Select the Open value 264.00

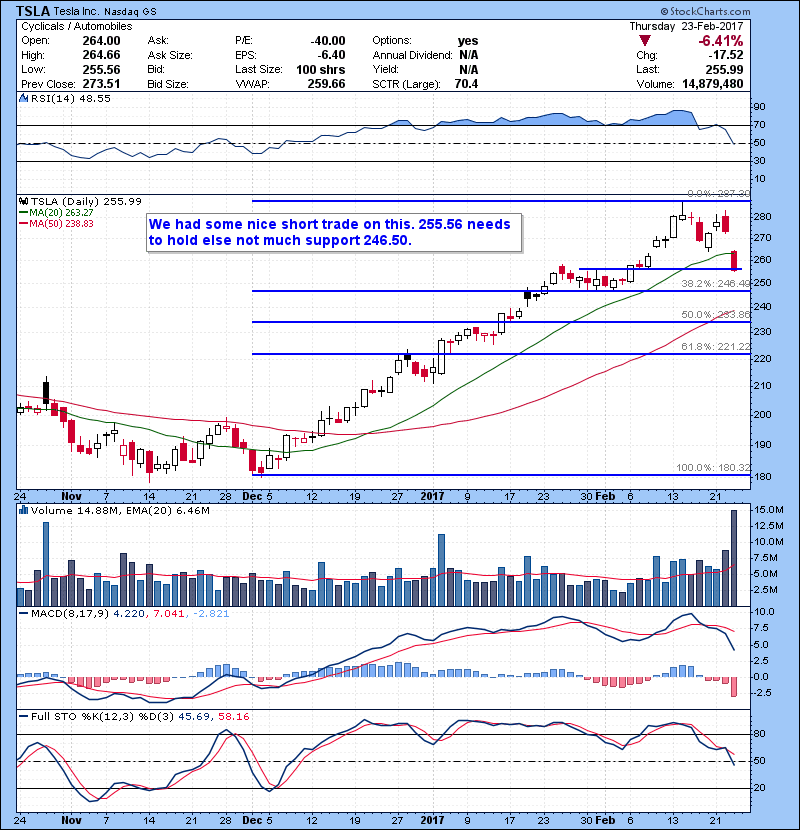tap(101, 41)
